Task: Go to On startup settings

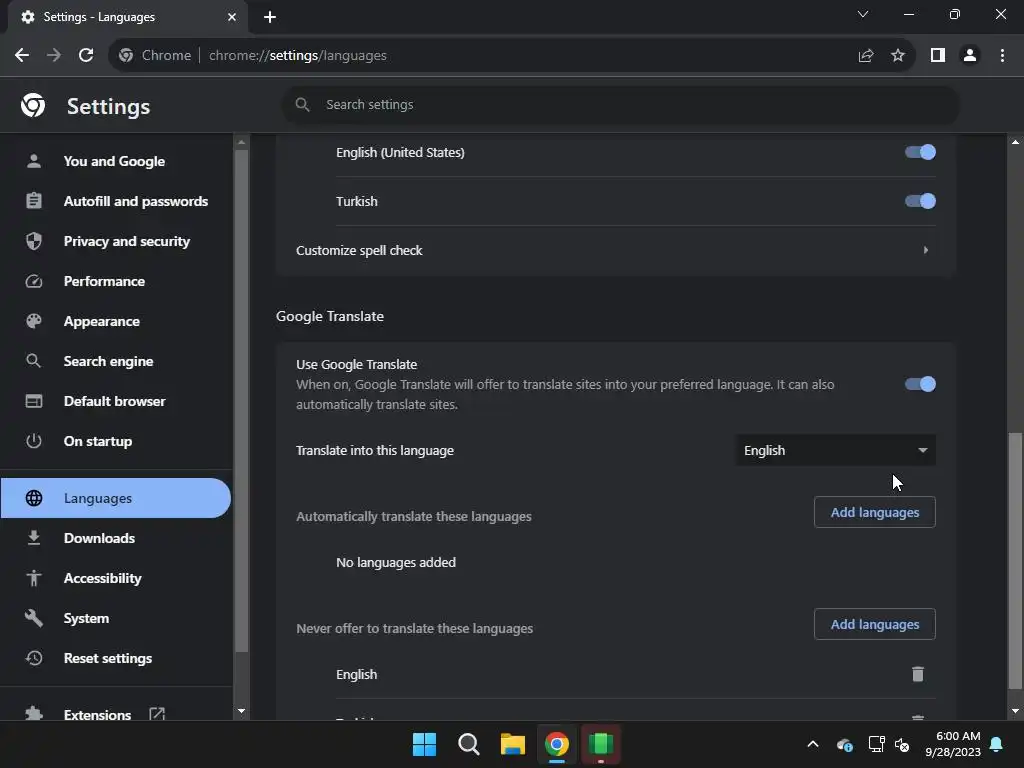Action: tap(116, 441)
